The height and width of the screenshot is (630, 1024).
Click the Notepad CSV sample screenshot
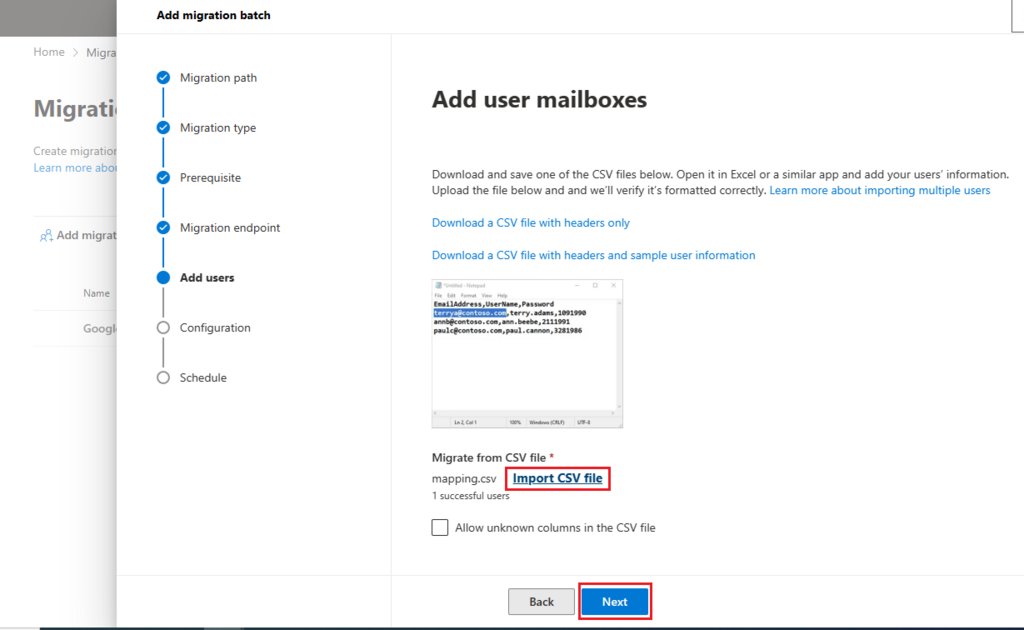tap(527, 353)
